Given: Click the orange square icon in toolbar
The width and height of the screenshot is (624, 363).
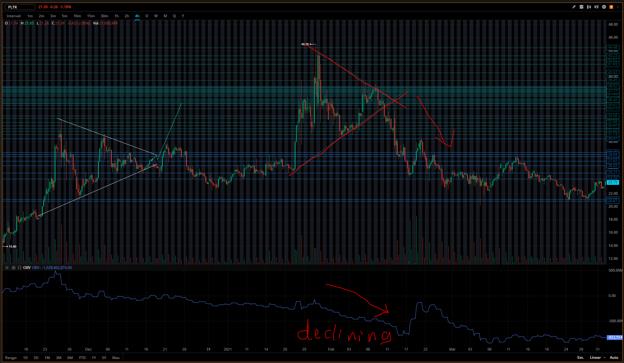Looking at the screenshot, I should pyautogui.click(x=611, y=7).
